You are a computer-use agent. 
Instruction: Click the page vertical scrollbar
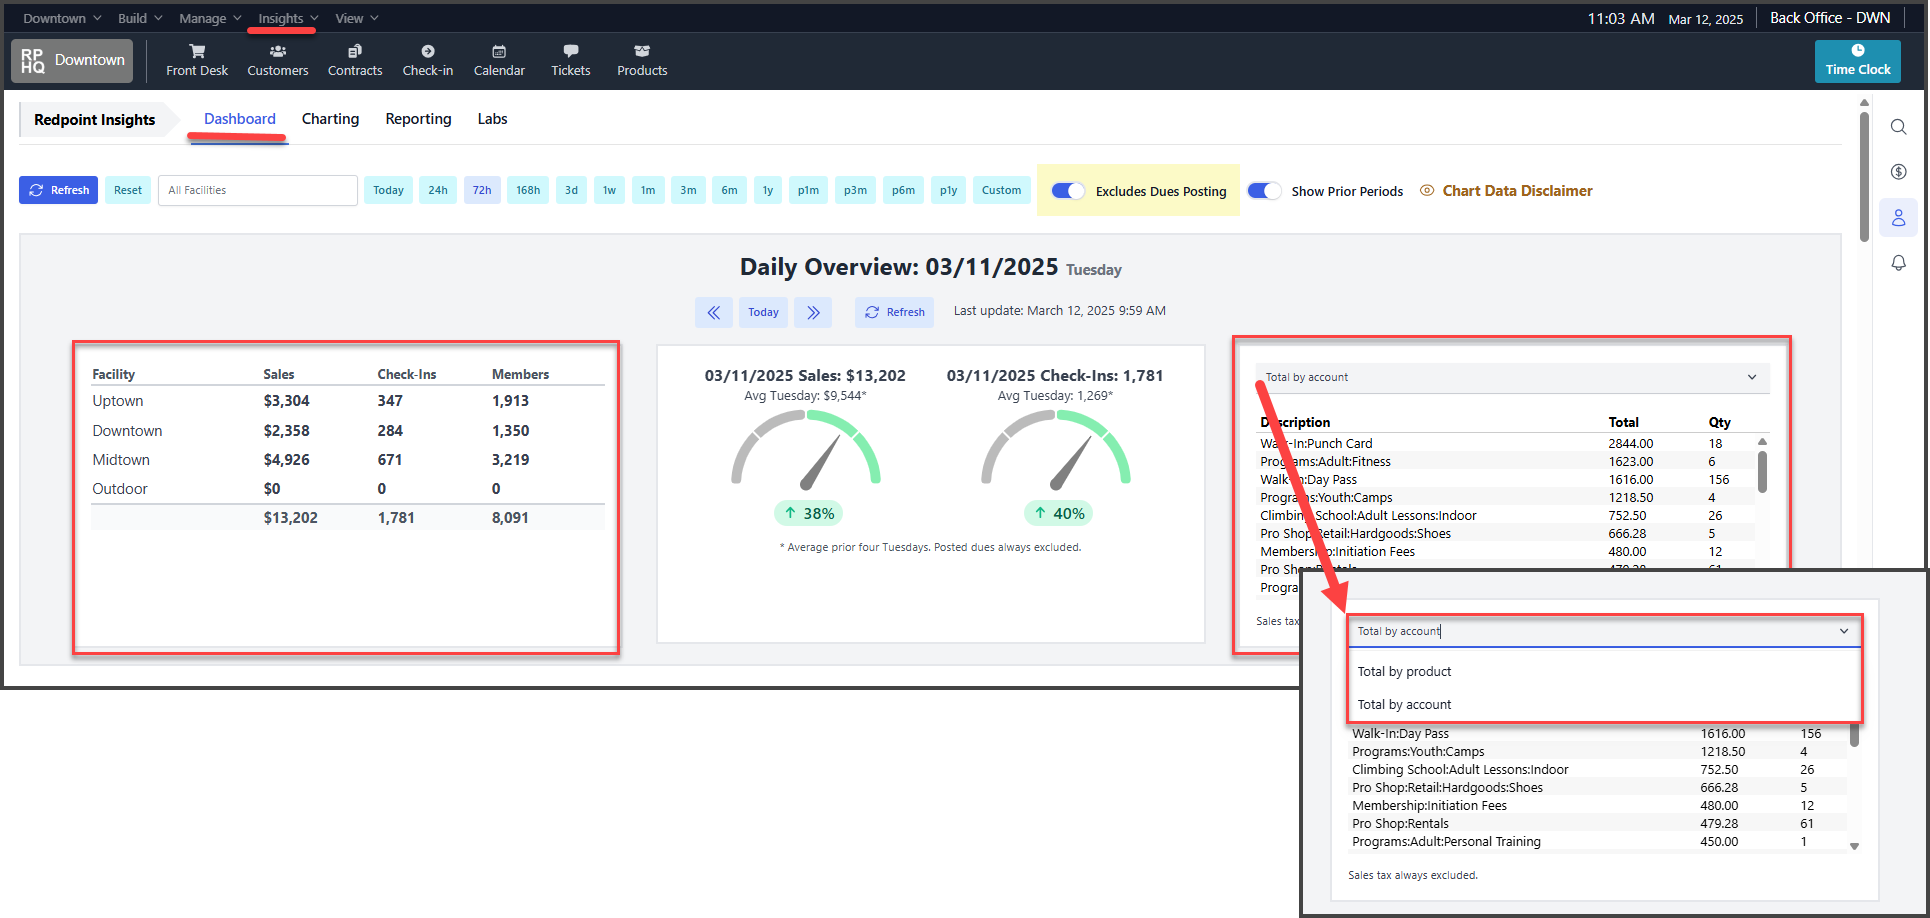pyautogui.click(x=1864, y=177)
